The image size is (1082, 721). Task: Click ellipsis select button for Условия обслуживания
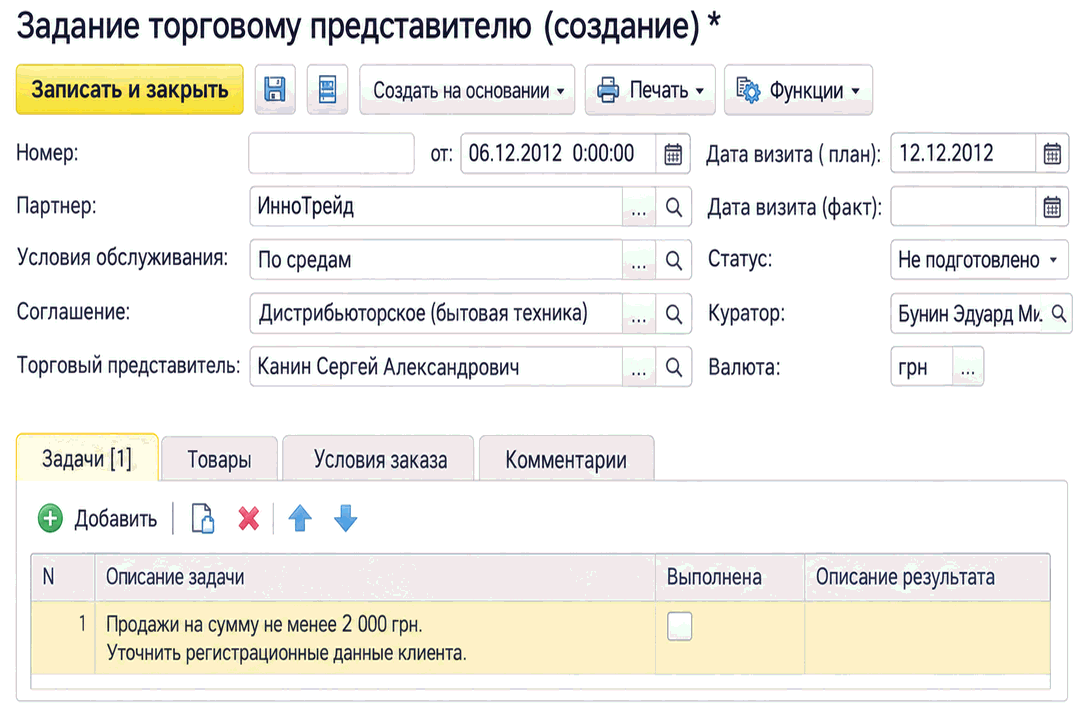pos(639,260)
